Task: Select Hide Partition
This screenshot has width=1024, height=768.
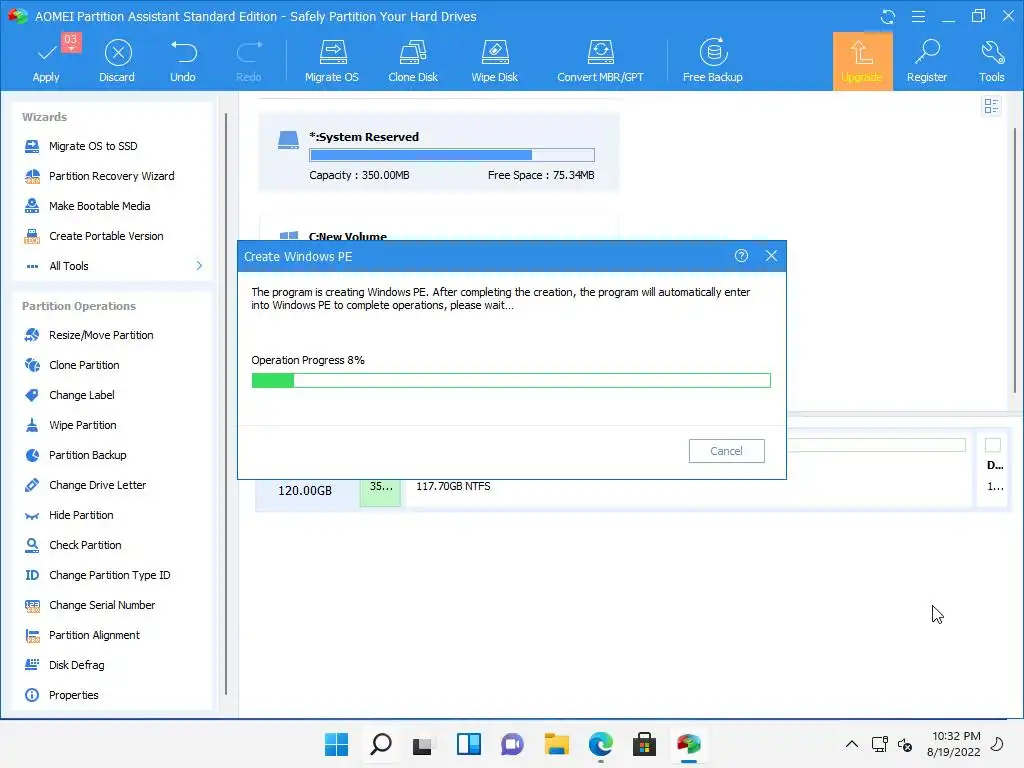Action: click(81, 515)
